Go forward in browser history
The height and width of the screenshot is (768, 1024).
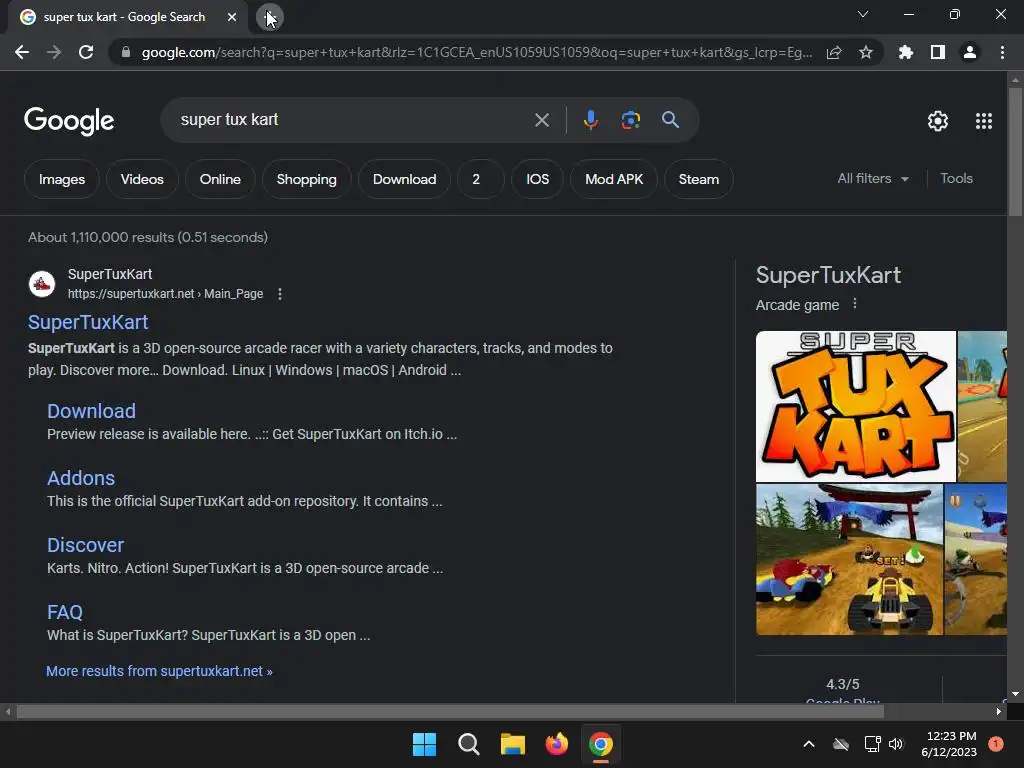(x=54, y=52)
